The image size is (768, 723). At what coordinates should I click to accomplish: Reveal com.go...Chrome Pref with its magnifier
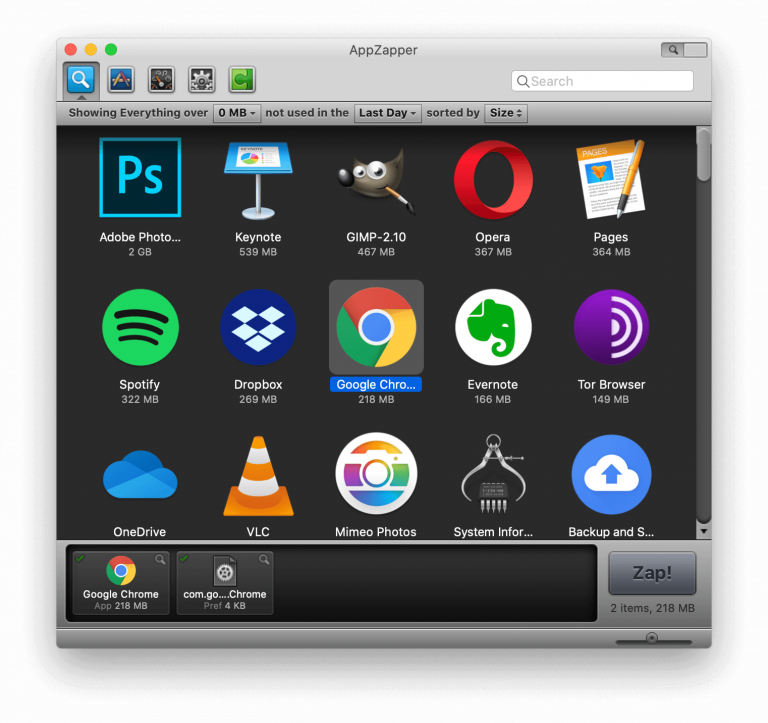pos(264,559)
